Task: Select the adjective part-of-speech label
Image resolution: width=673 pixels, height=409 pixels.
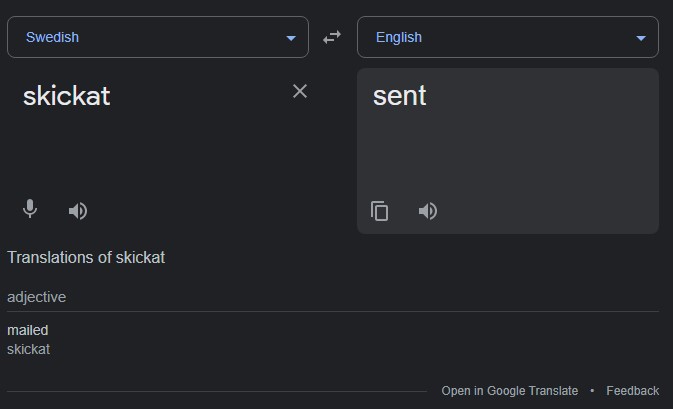Action: (36, 297)
